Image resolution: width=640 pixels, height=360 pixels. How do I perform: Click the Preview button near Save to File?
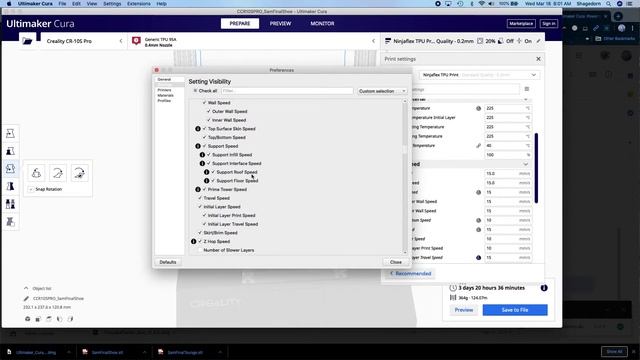tap(464, 310)
